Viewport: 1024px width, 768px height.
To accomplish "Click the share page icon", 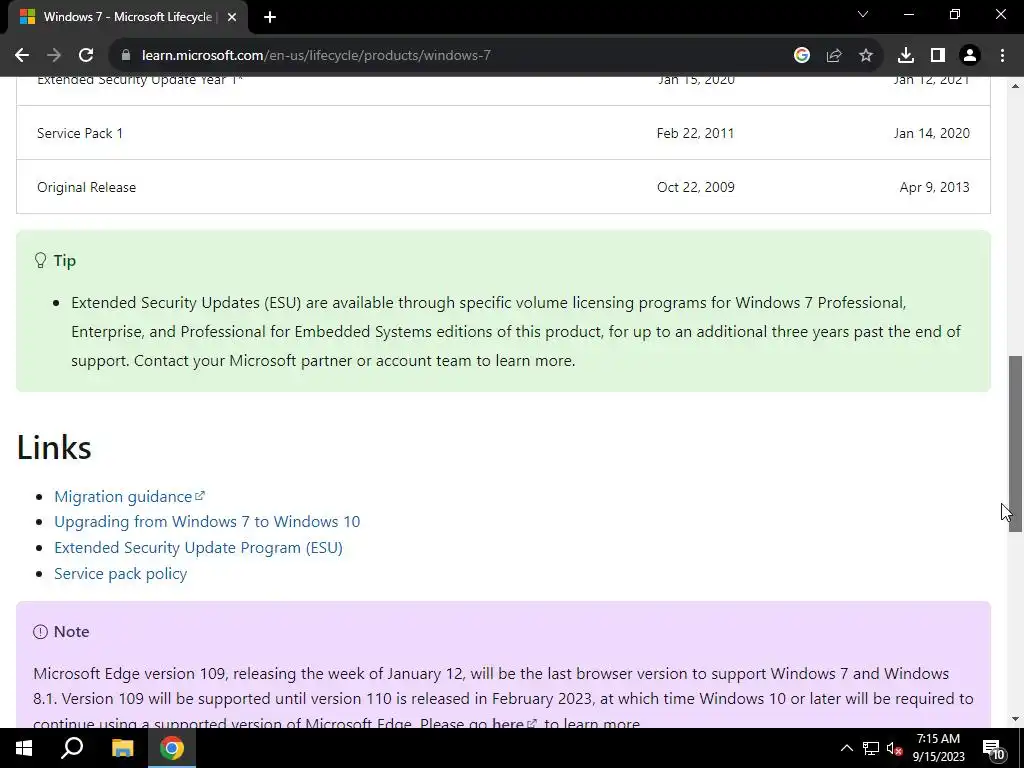I will point(834,56).
